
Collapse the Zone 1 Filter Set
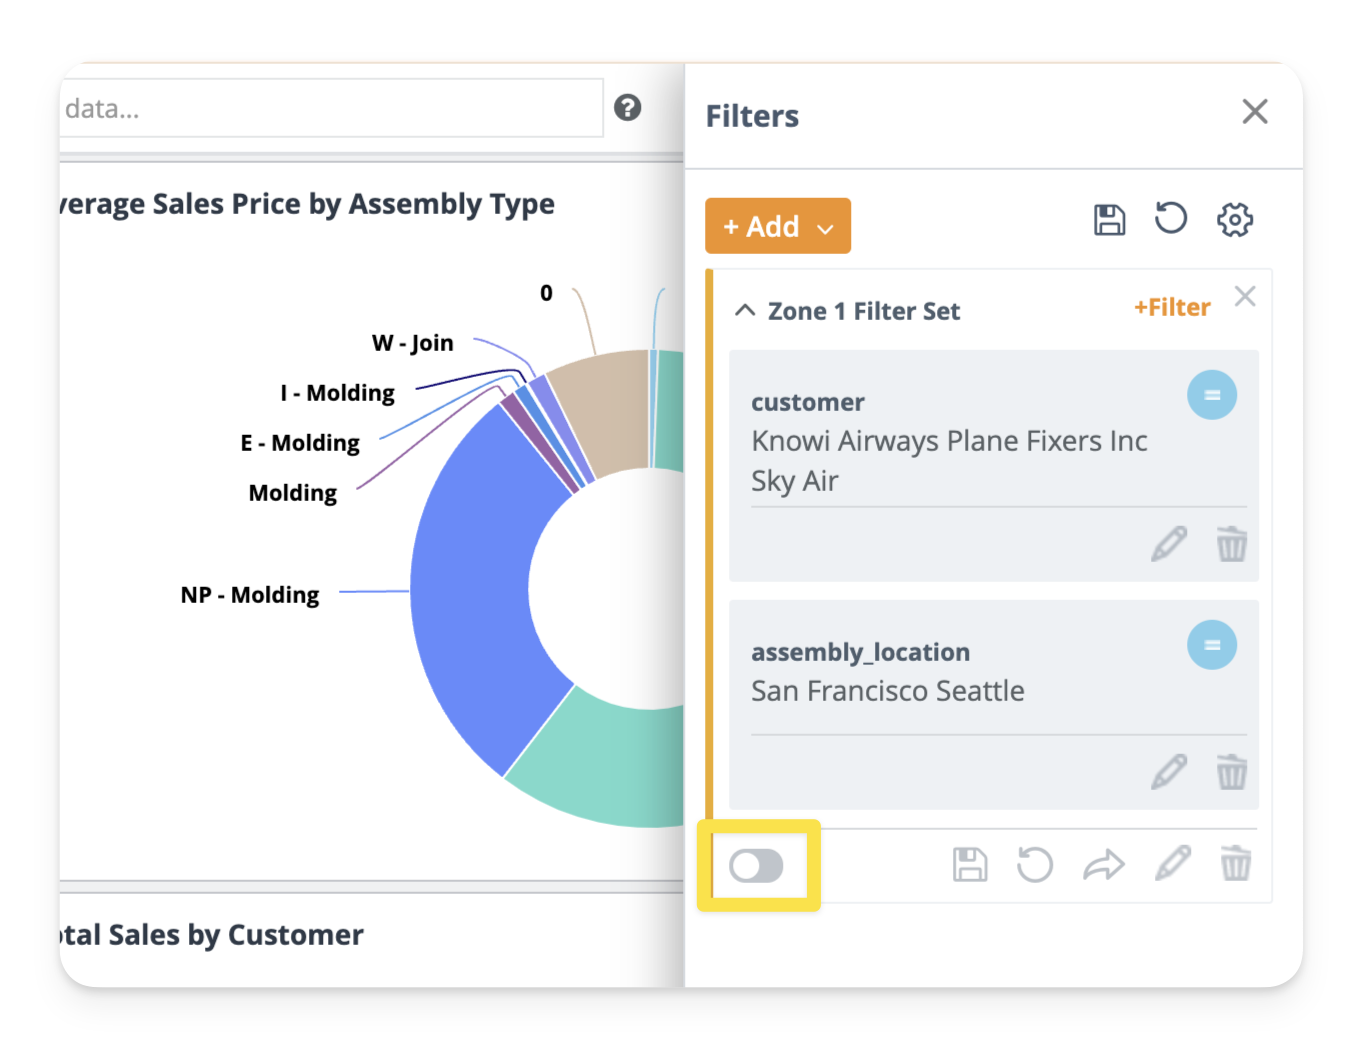(745, 311)
